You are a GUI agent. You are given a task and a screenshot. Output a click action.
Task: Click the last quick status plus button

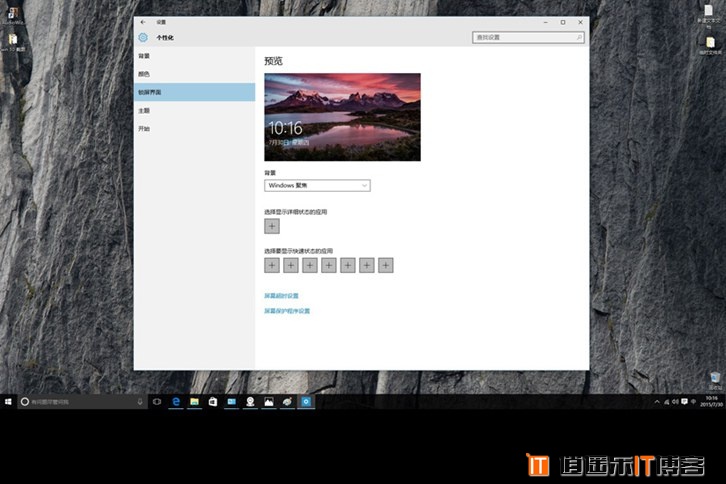tap(386, 265)
